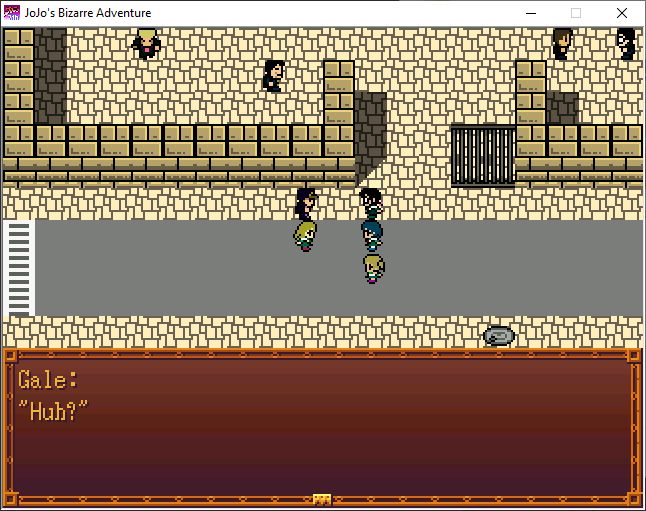Click the capped character in purple coat

[306, 204]
